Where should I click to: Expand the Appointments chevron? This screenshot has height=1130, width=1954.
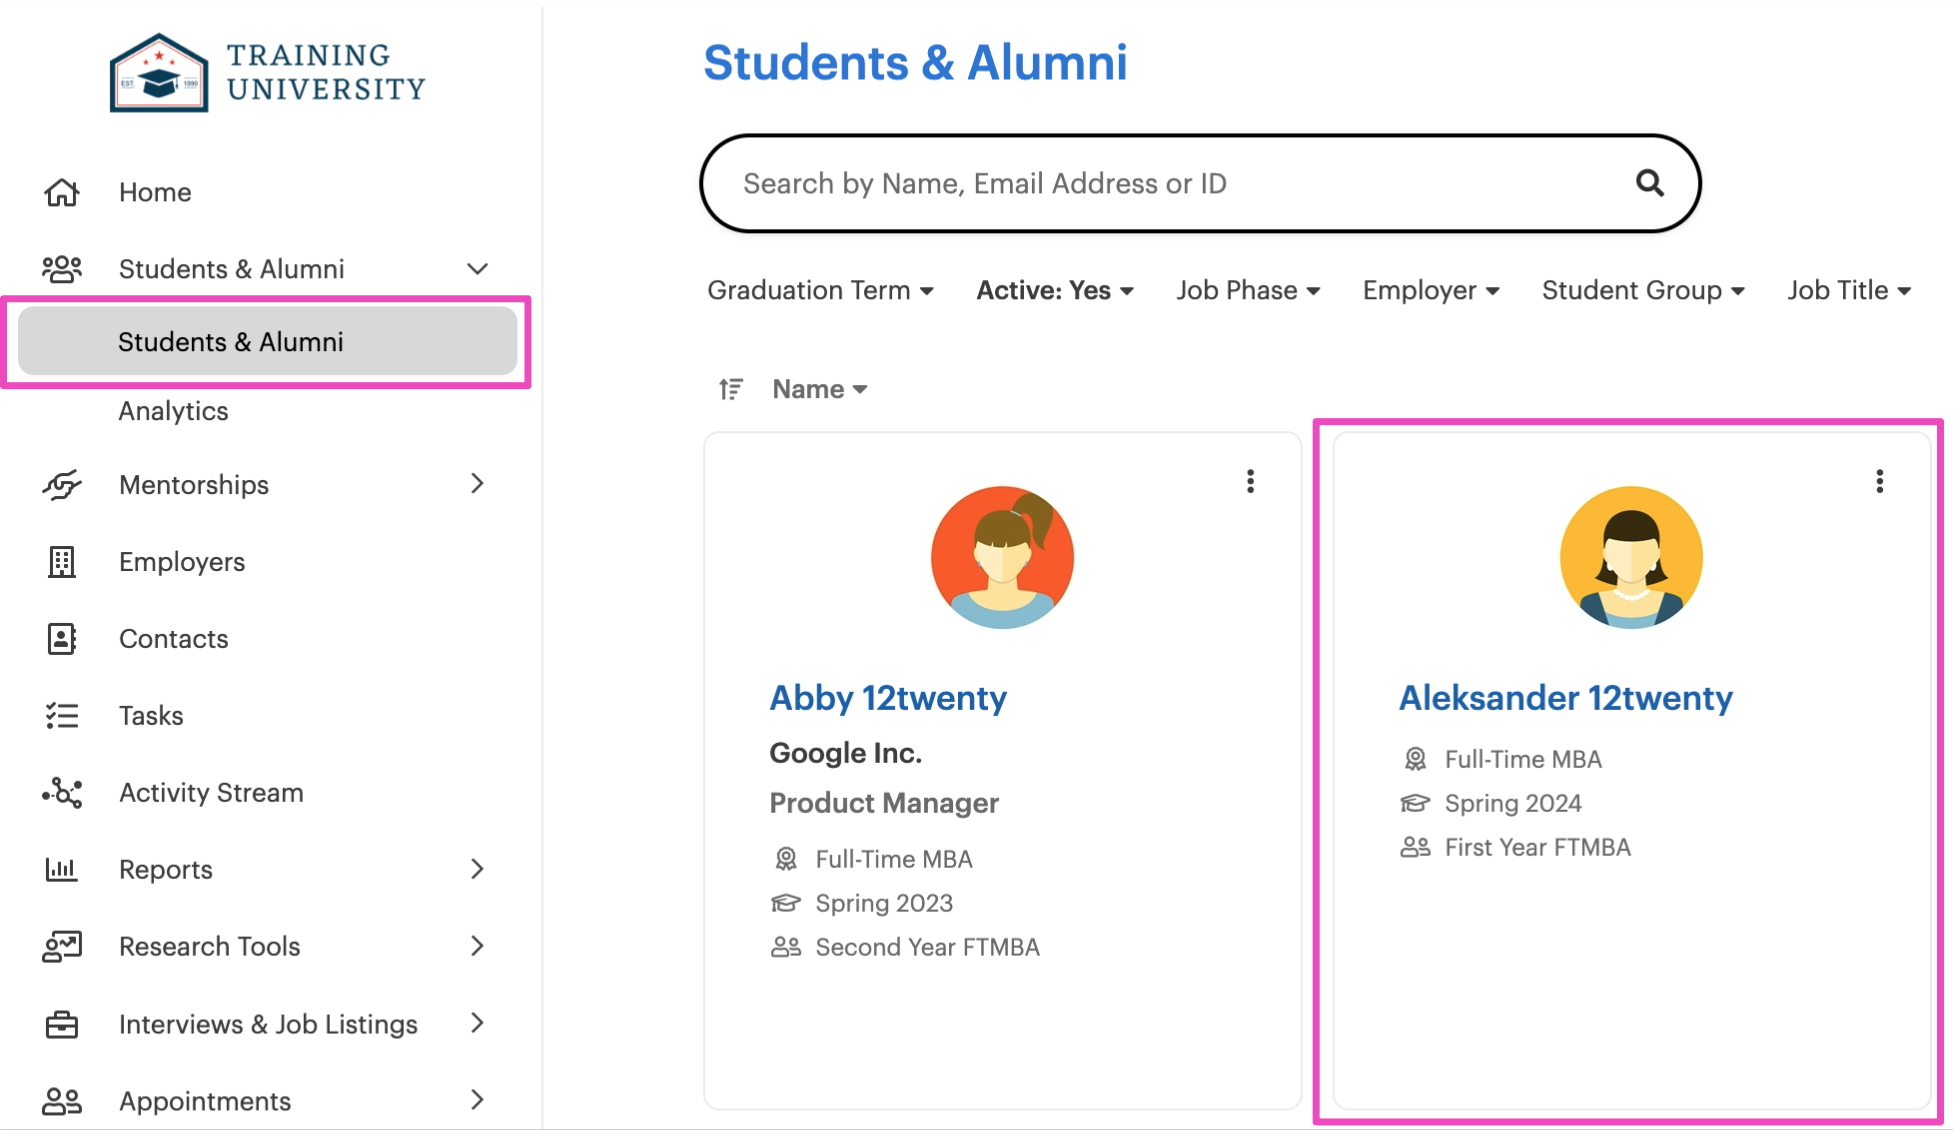point(477,1100)
